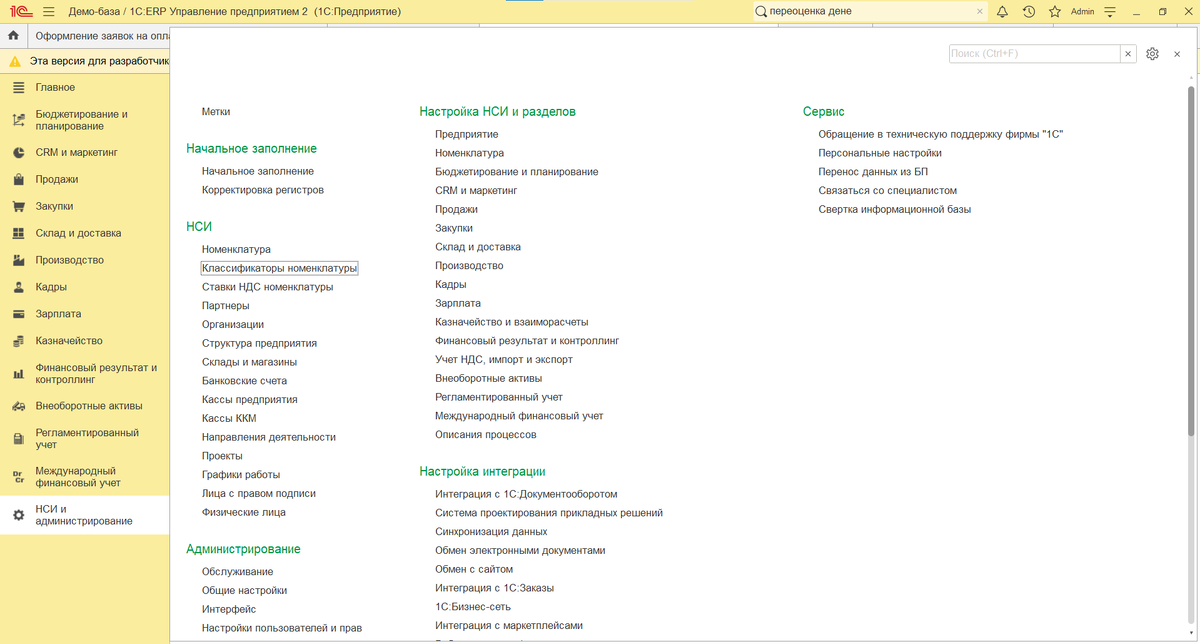
Task: Open the Кадры person icon
Action: point(17,287)
